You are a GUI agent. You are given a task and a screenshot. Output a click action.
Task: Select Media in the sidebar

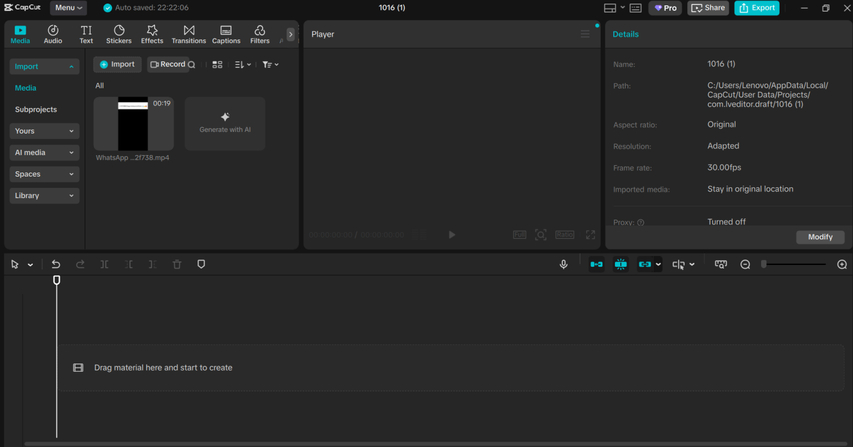[x=26, y=88]
